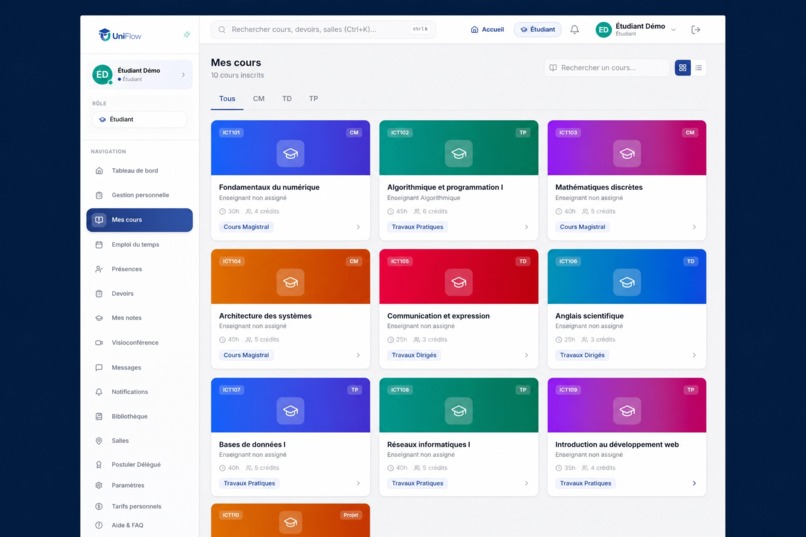Click the Mathématiques discrètes course title
The width and height of the screenshot is (806, 537).
(599, 188)
